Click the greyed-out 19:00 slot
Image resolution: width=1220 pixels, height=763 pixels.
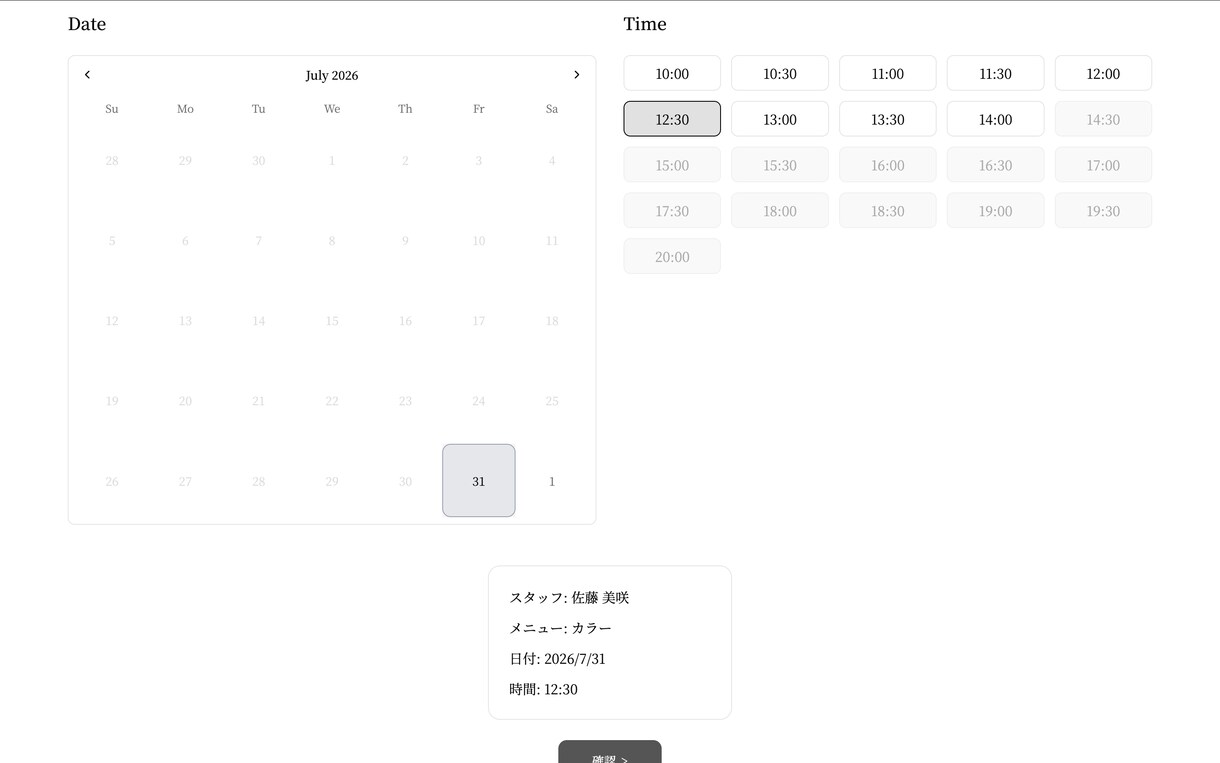tap(995, 211)
